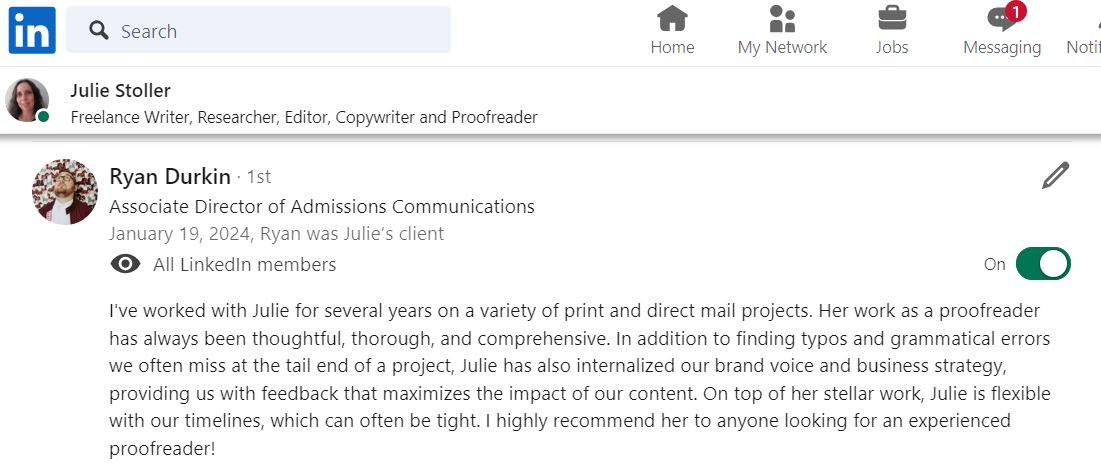
Task: Open My Network people icon
Action: [x=782, y=18]
